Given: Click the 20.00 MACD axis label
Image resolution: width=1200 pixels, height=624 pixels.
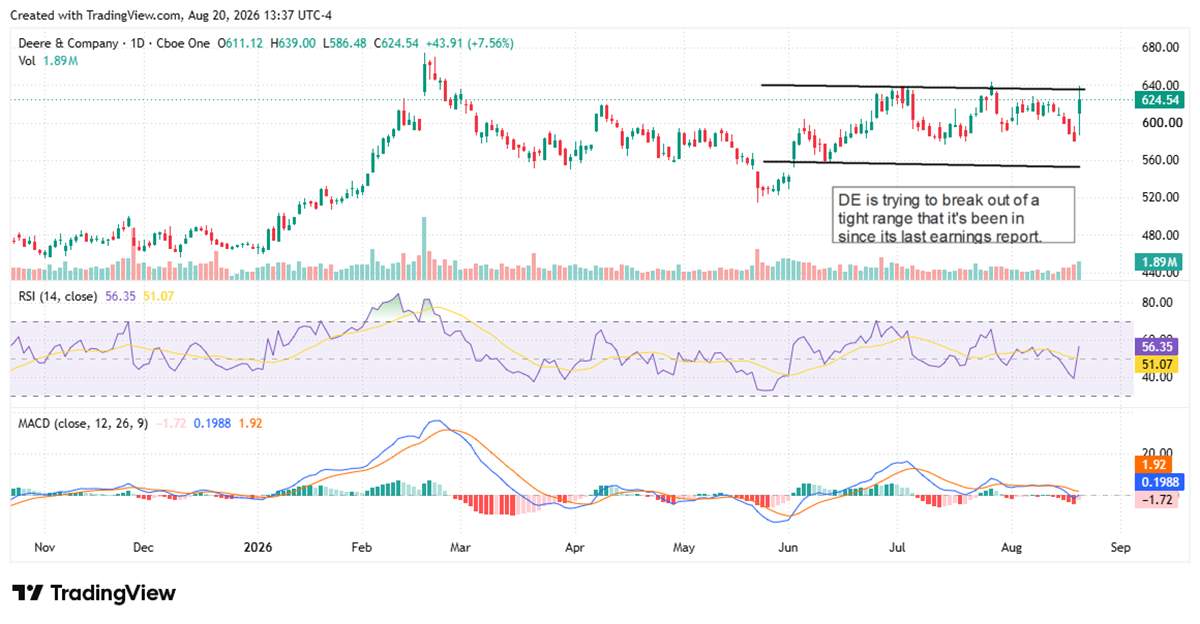Looking at the screenshot, I should coord(1158,453).
